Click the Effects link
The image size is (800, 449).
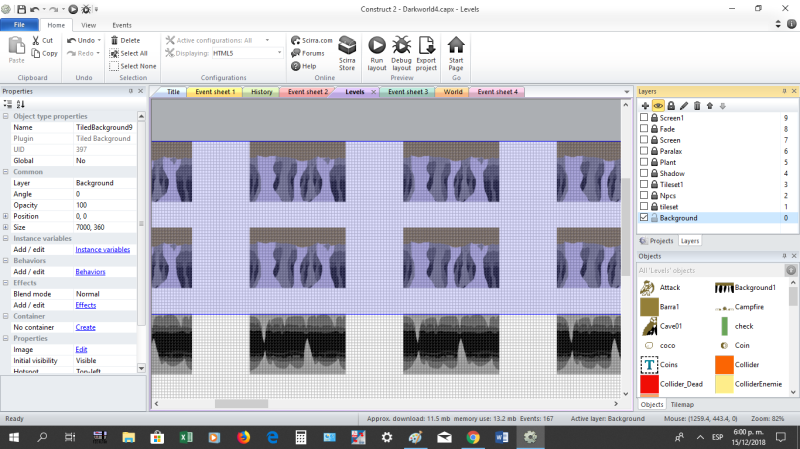pyautogui.click(x=86, y=305)
